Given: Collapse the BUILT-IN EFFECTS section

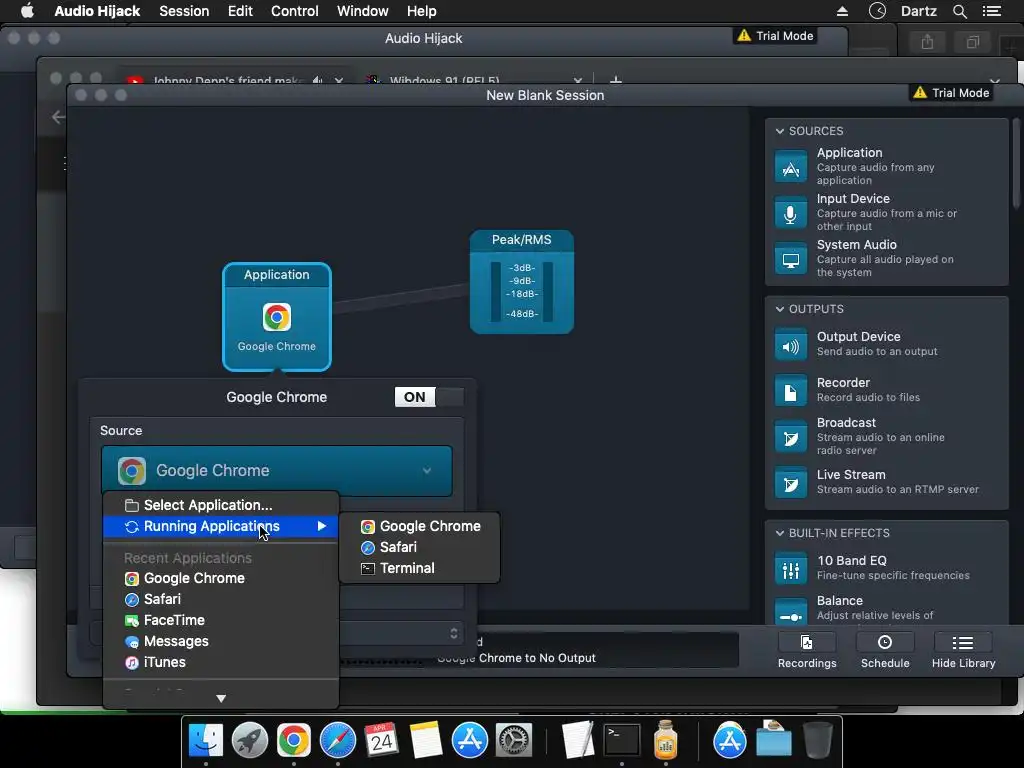Looking at the screenshot, I should pos(780,533).
